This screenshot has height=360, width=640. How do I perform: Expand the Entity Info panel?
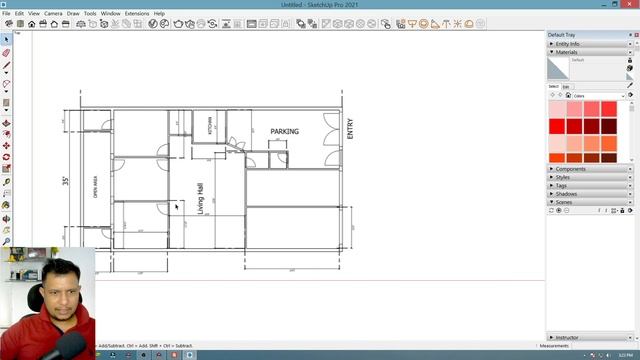point(589,44)
